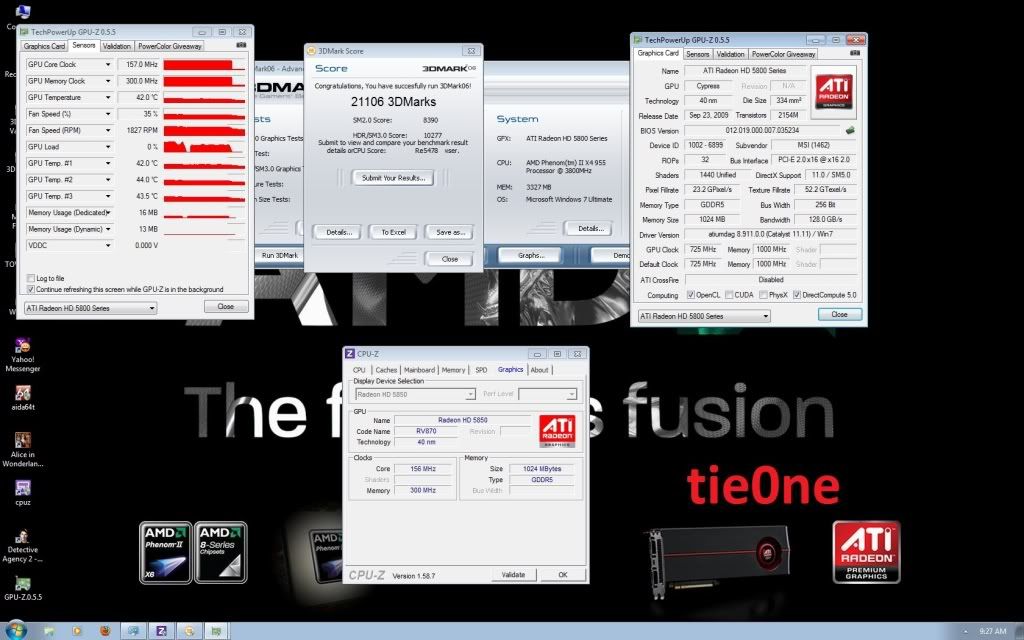This screenshot has height=640, width=1024.
Task: Open the Memory tab in CPU-Z
Action: (x=453, y=370)
